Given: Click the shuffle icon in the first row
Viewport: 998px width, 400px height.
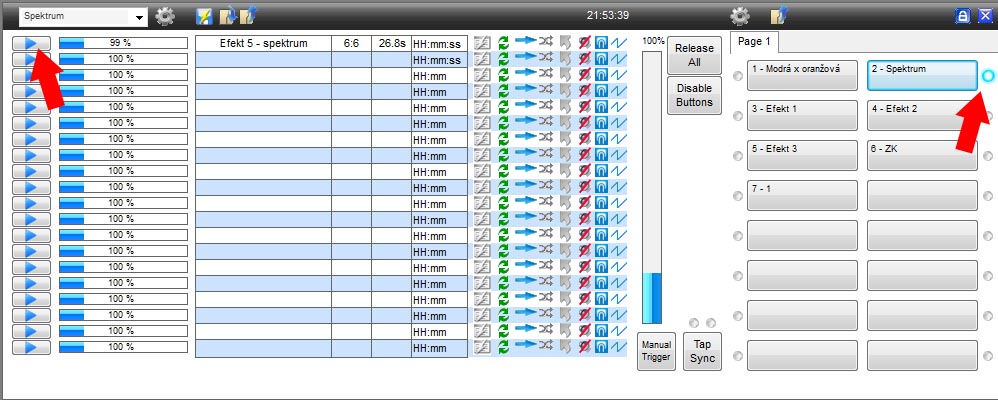Looking at the screenshot, I should (546, 43).
